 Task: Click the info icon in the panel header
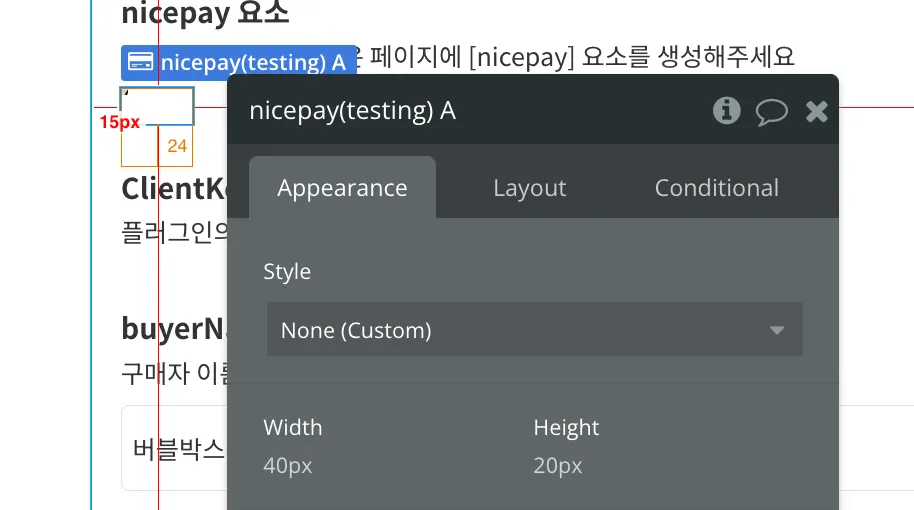coord(727,110)
